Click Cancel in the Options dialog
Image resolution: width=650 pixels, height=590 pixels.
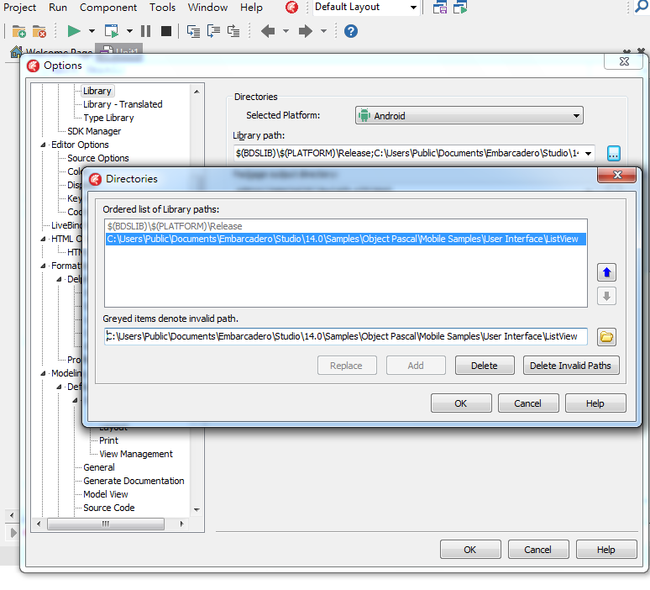coord(538,549)
